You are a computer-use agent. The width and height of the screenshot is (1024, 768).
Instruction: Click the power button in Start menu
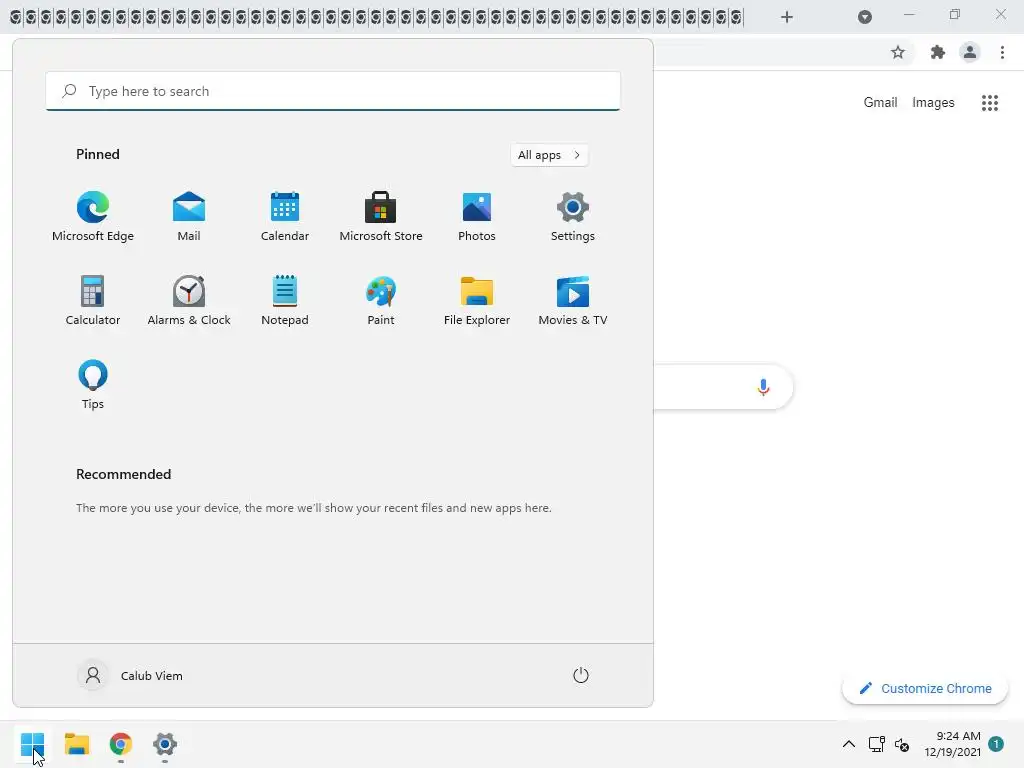point(581,675)
